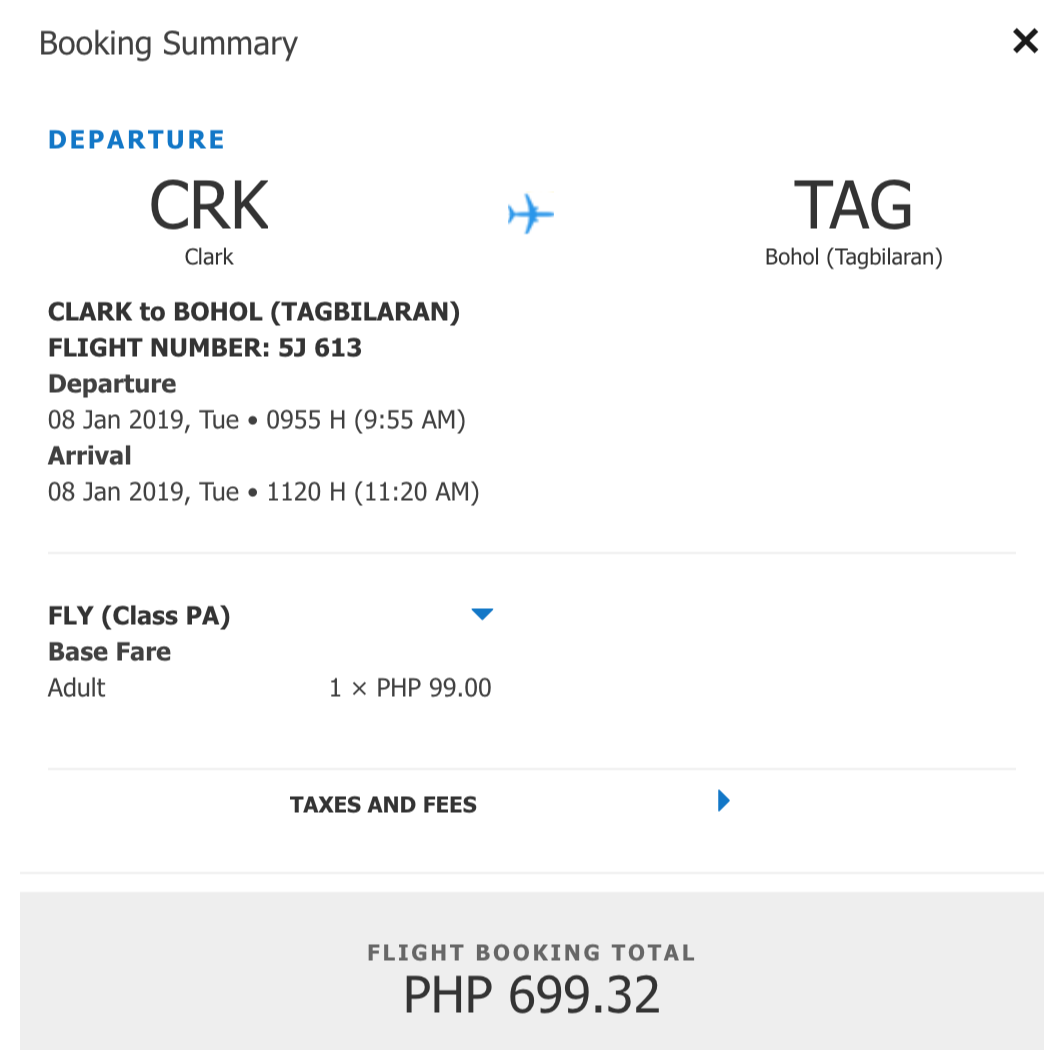Click the departure time 0955 H line
1054x1050 pixels.
click(x=257, y=420)
